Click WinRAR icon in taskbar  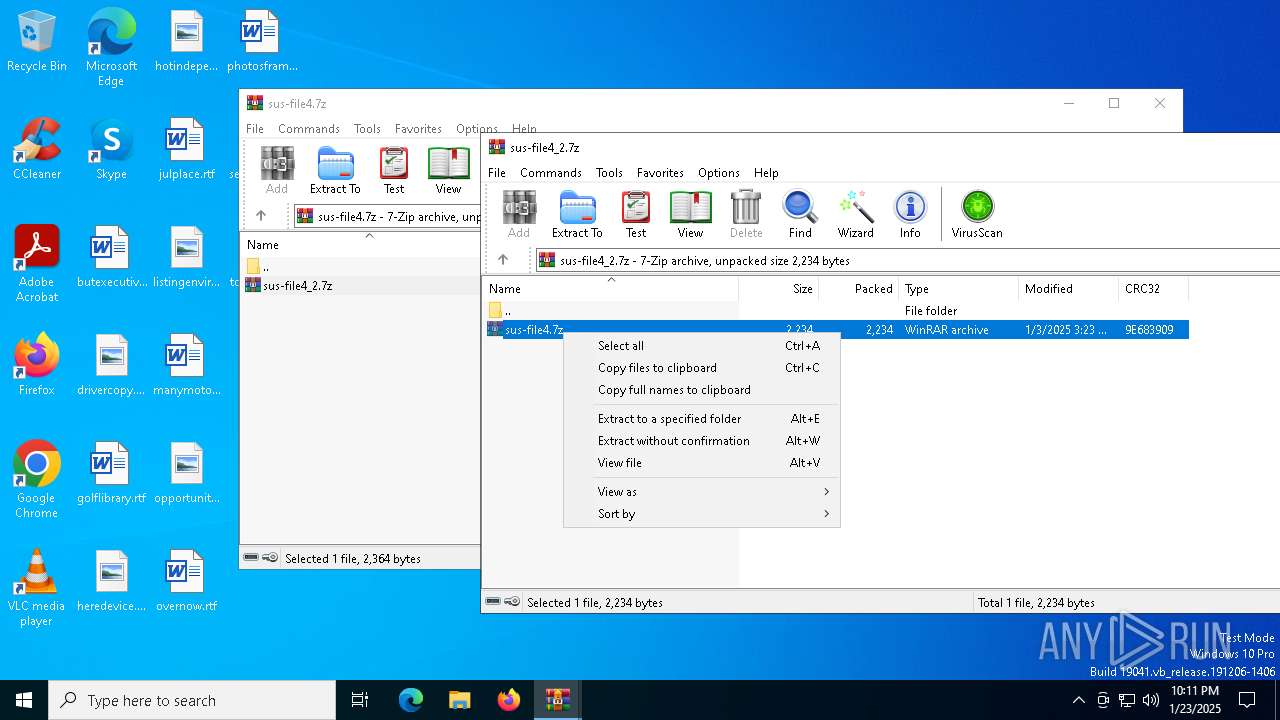[x=557, y=700]
